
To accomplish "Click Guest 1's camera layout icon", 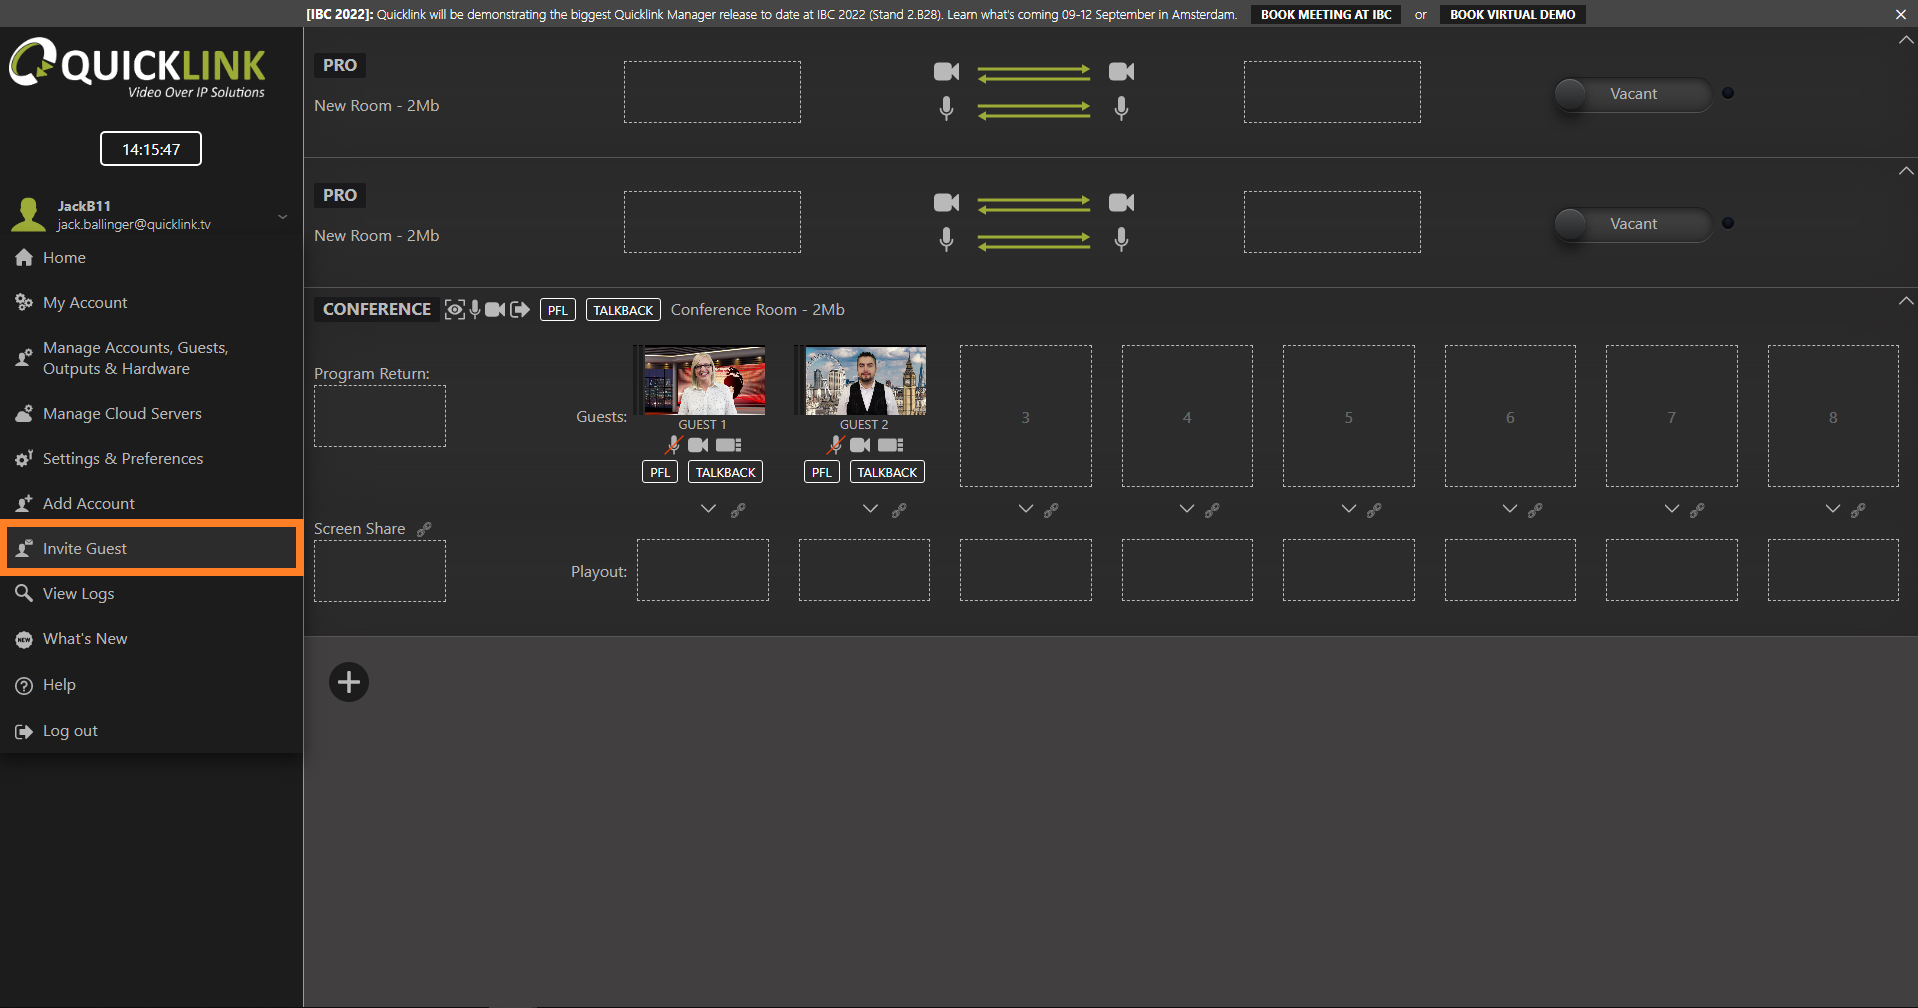I will [729, 445].
